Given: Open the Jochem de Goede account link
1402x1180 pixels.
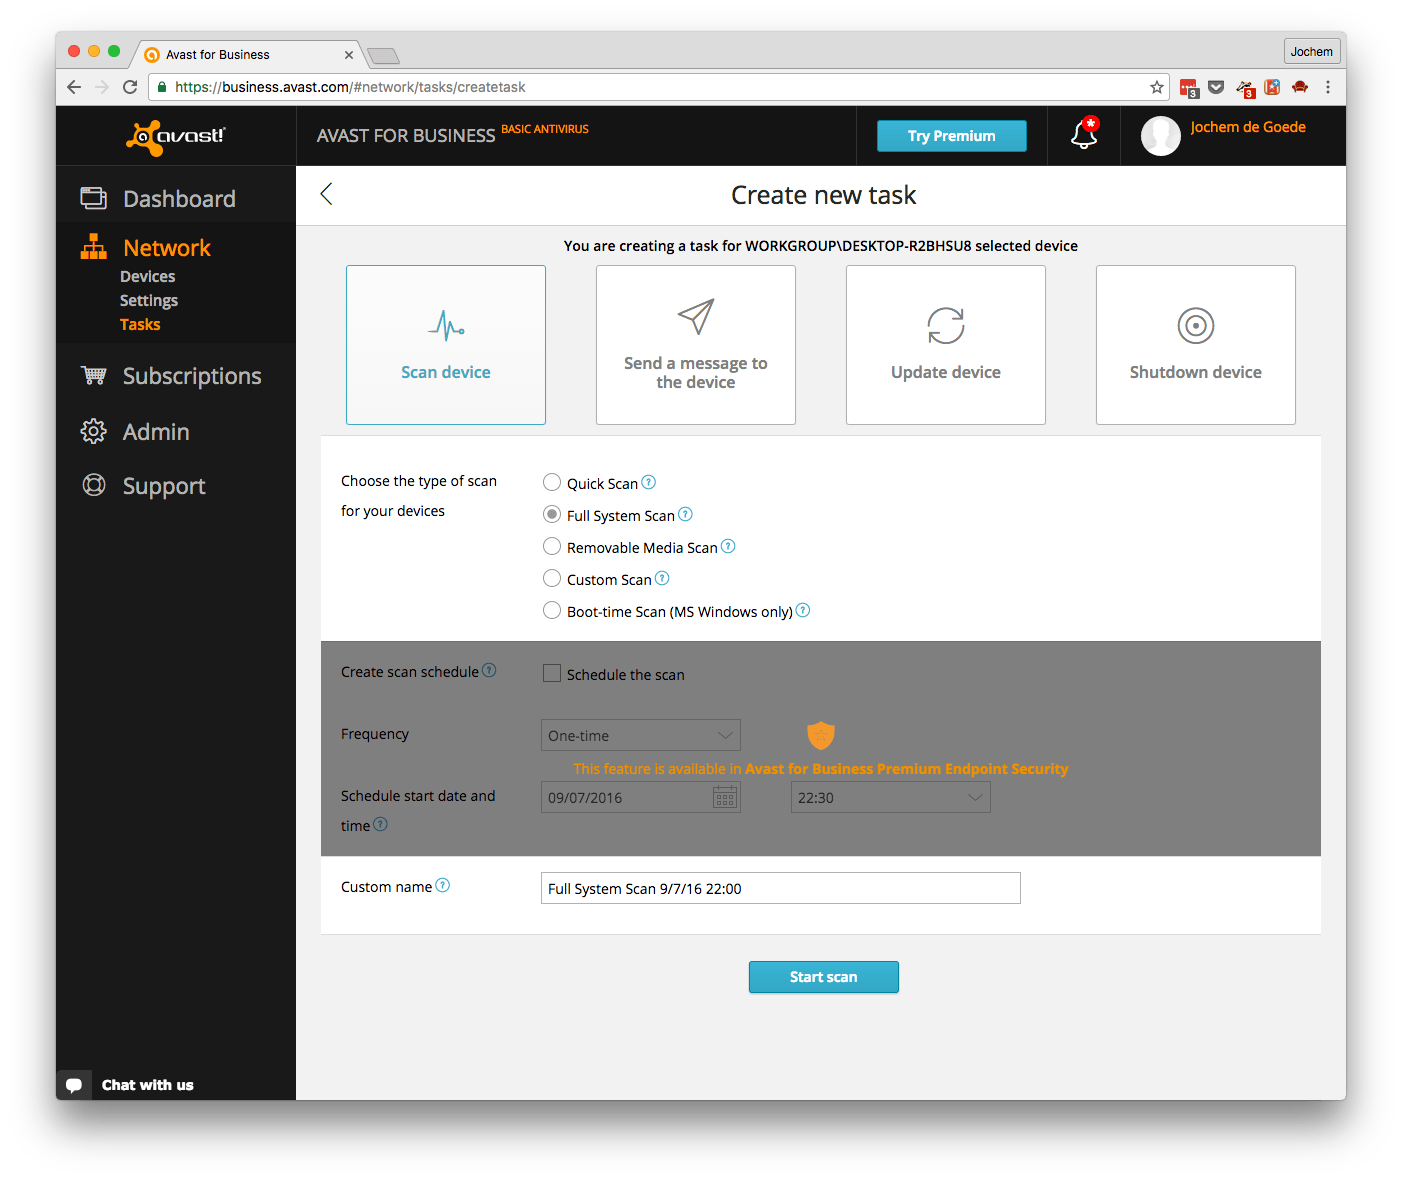Looking at the screenshot, I should pyautogui.click(x=1248, y=127).
